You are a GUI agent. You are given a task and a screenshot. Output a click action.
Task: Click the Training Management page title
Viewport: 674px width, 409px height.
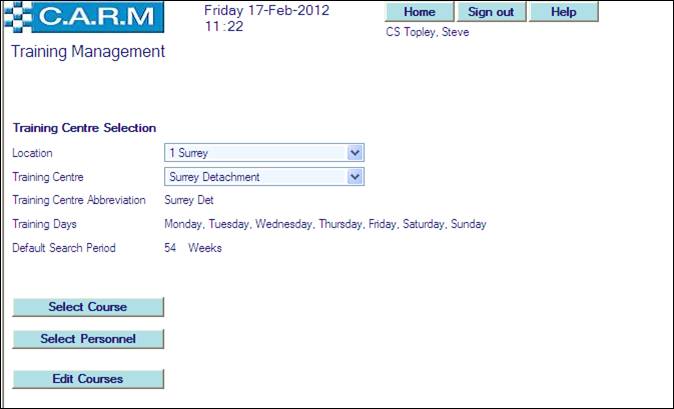(x=88, y=52)
